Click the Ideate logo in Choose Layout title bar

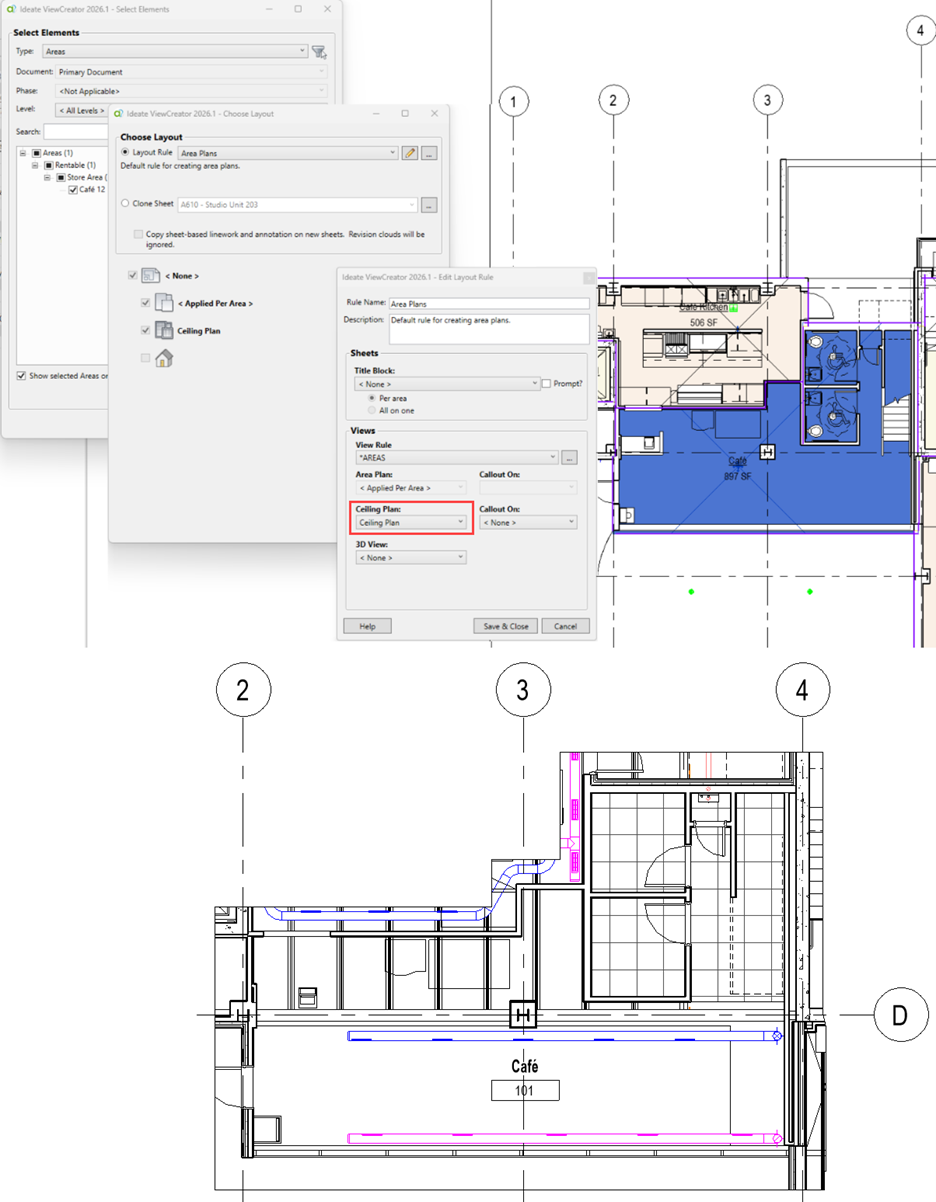[119, 114]
